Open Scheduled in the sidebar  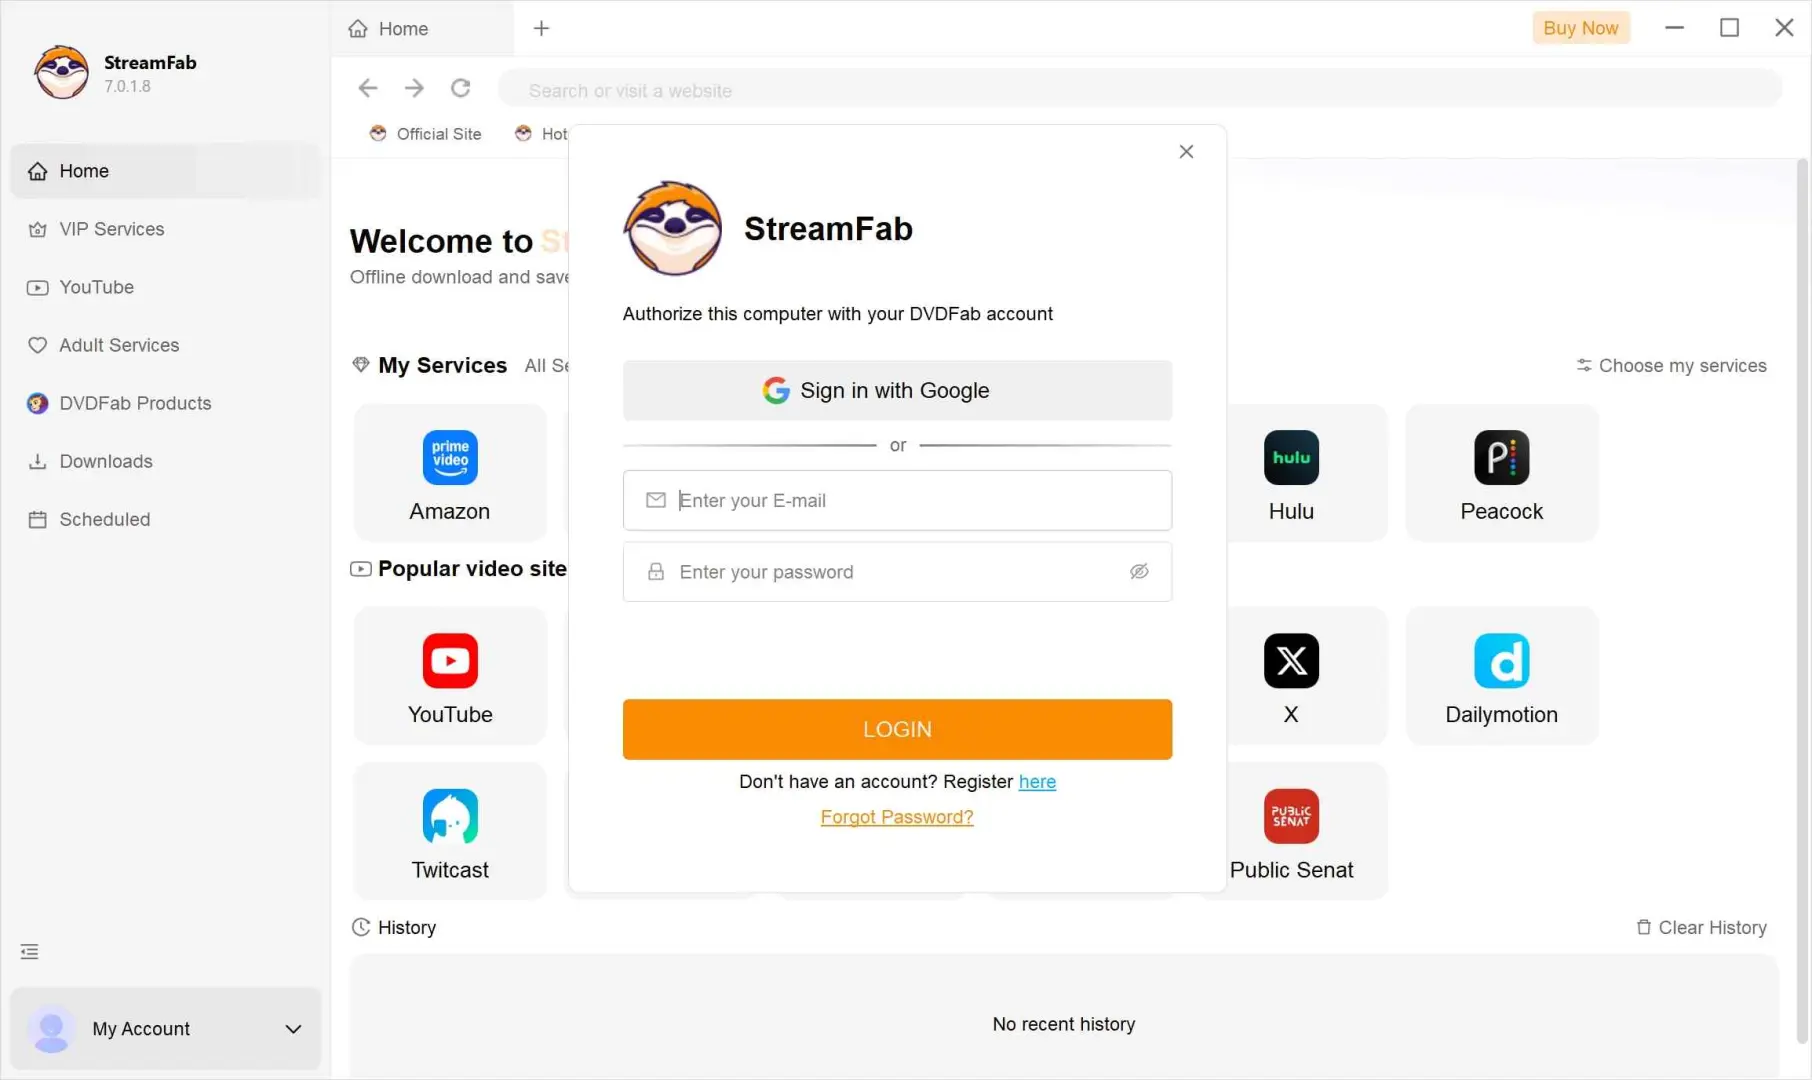pyautogui.click(x=166, y=519)
